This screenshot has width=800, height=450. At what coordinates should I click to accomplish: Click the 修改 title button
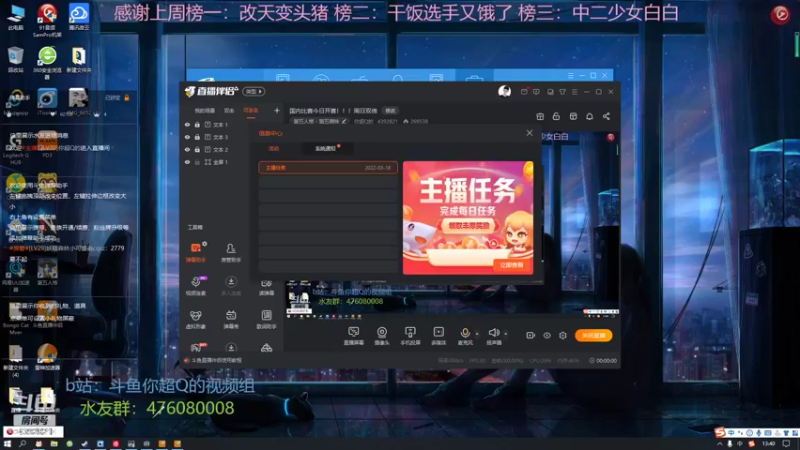(x=390, y=111)
